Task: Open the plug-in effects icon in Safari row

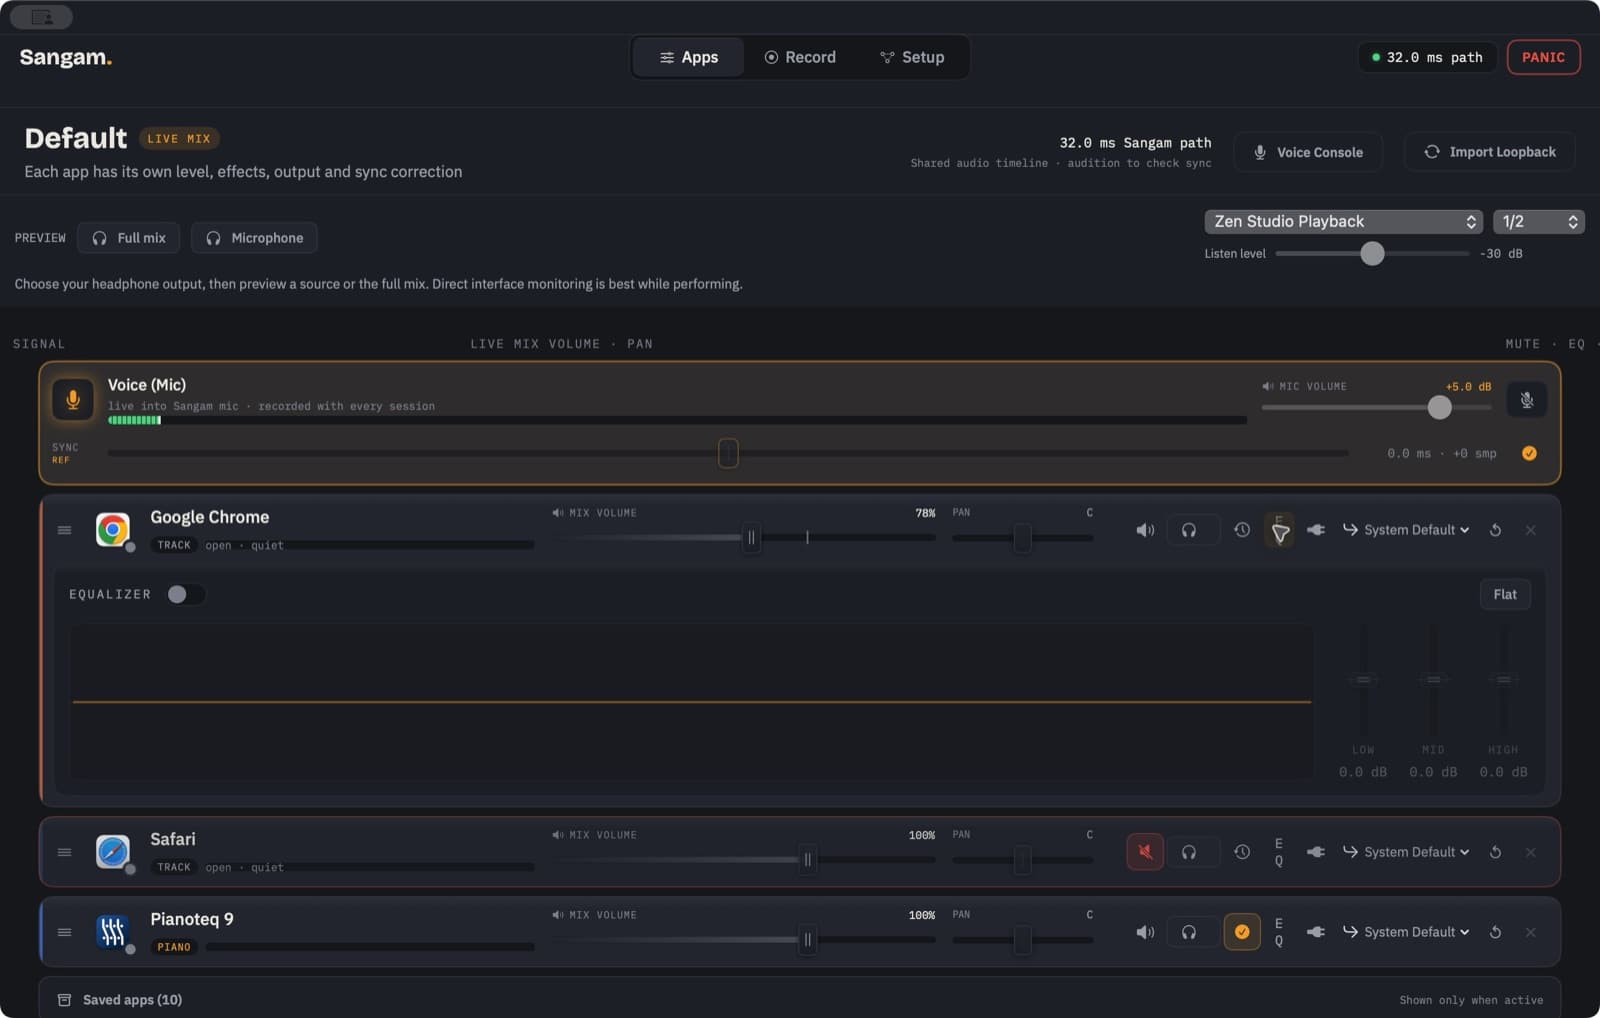Action: pos(1316,852)
